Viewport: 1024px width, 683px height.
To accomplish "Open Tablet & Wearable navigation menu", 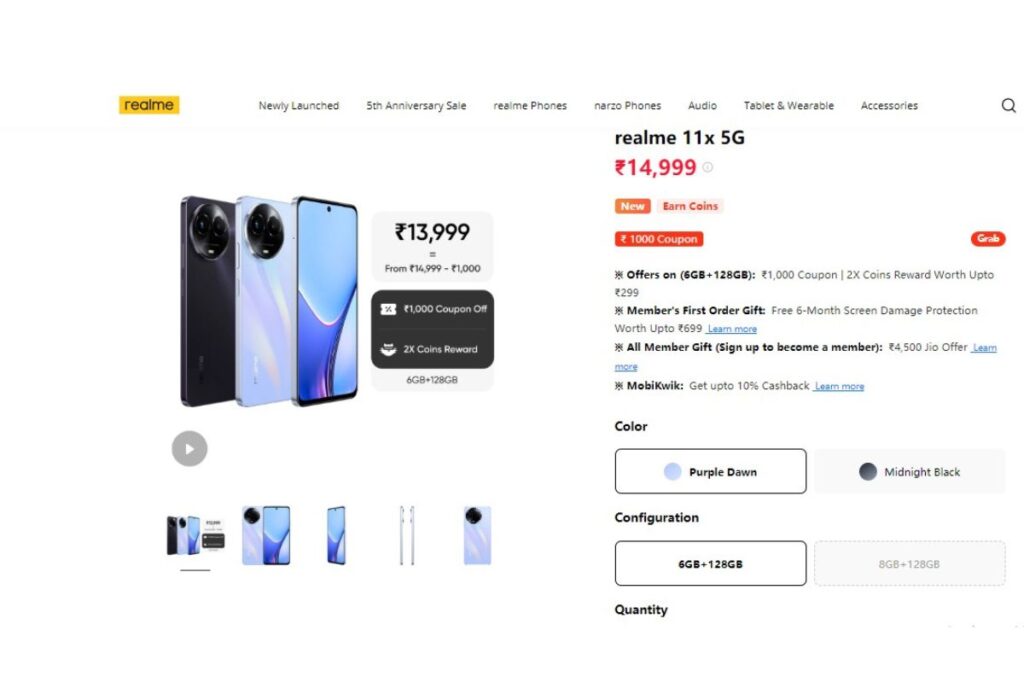I will click(788, 106).
